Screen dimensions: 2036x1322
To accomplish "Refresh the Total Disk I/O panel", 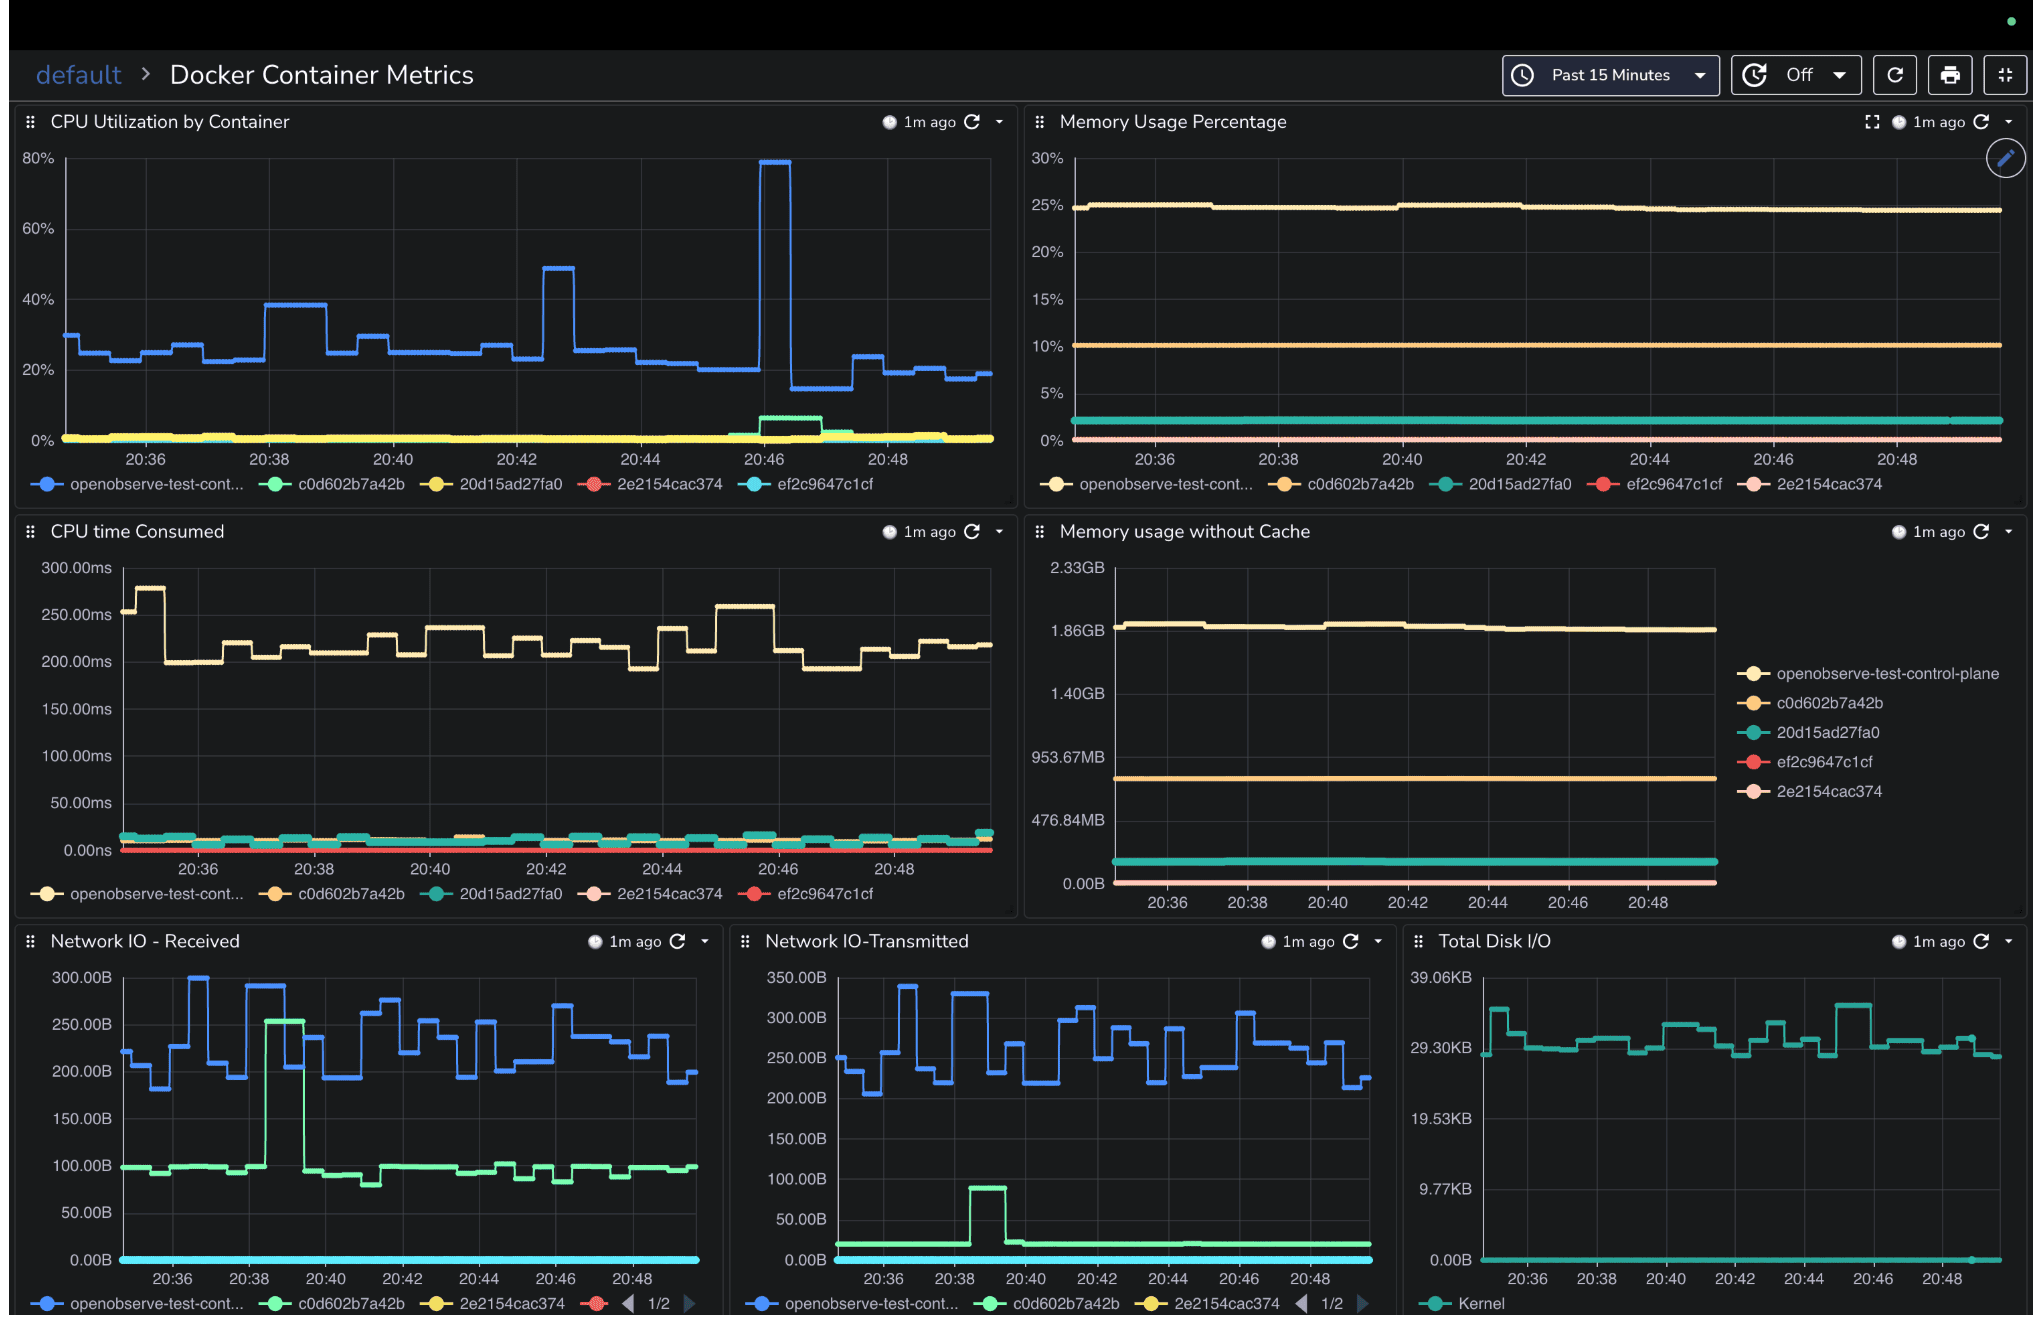I will [x=1983, y=941].
